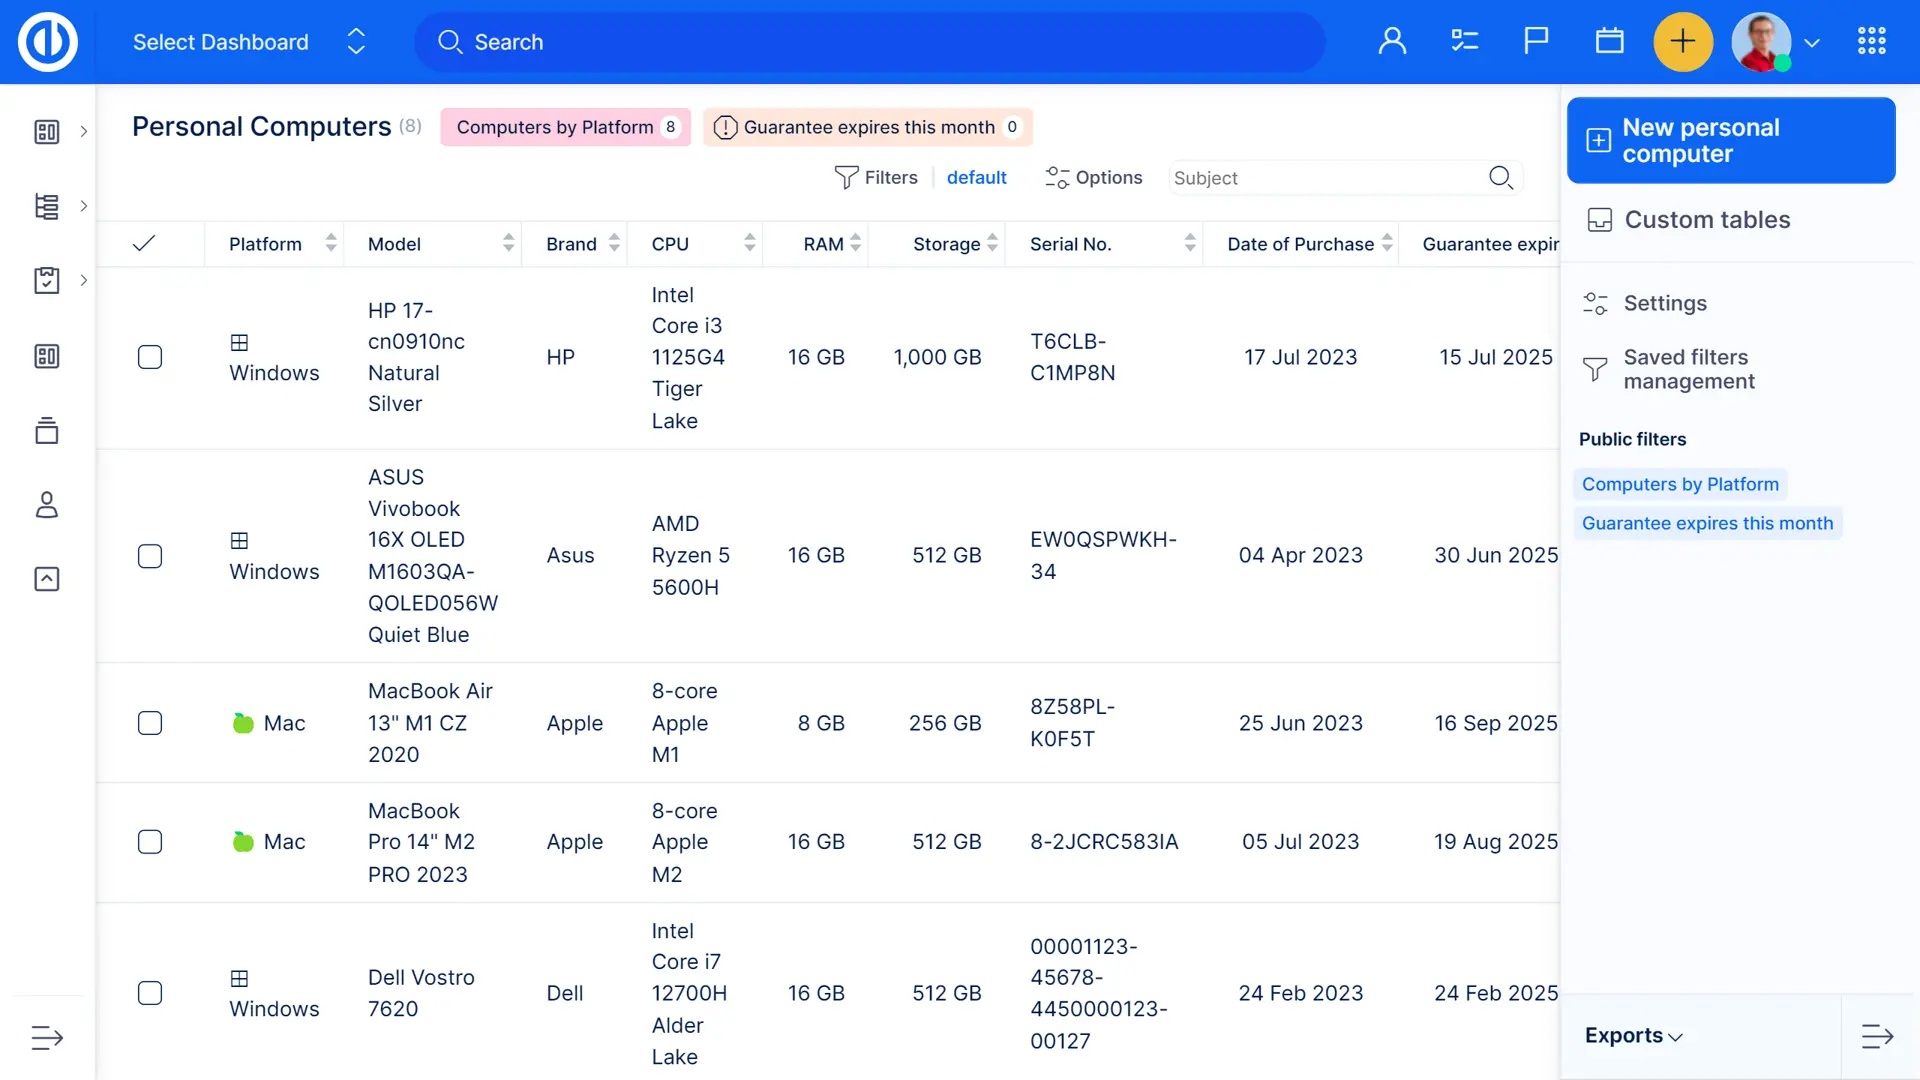Open the nine-dot apps grid menu

[x=1871, y=41]
